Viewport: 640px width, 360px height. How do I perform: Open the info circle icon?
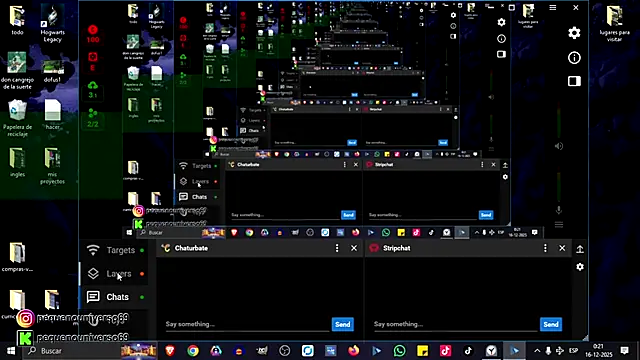click(x=574, y=58)
